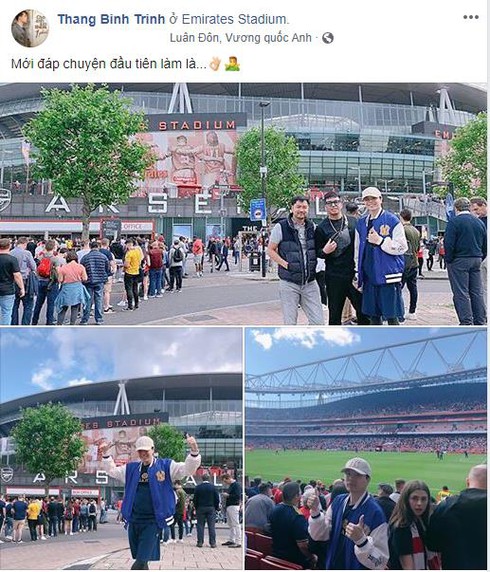Image resolution: width=490 pixels, height=572 pixels.
Task: Open the Emirates Stadium check-in link
Action: pos(234,19)
